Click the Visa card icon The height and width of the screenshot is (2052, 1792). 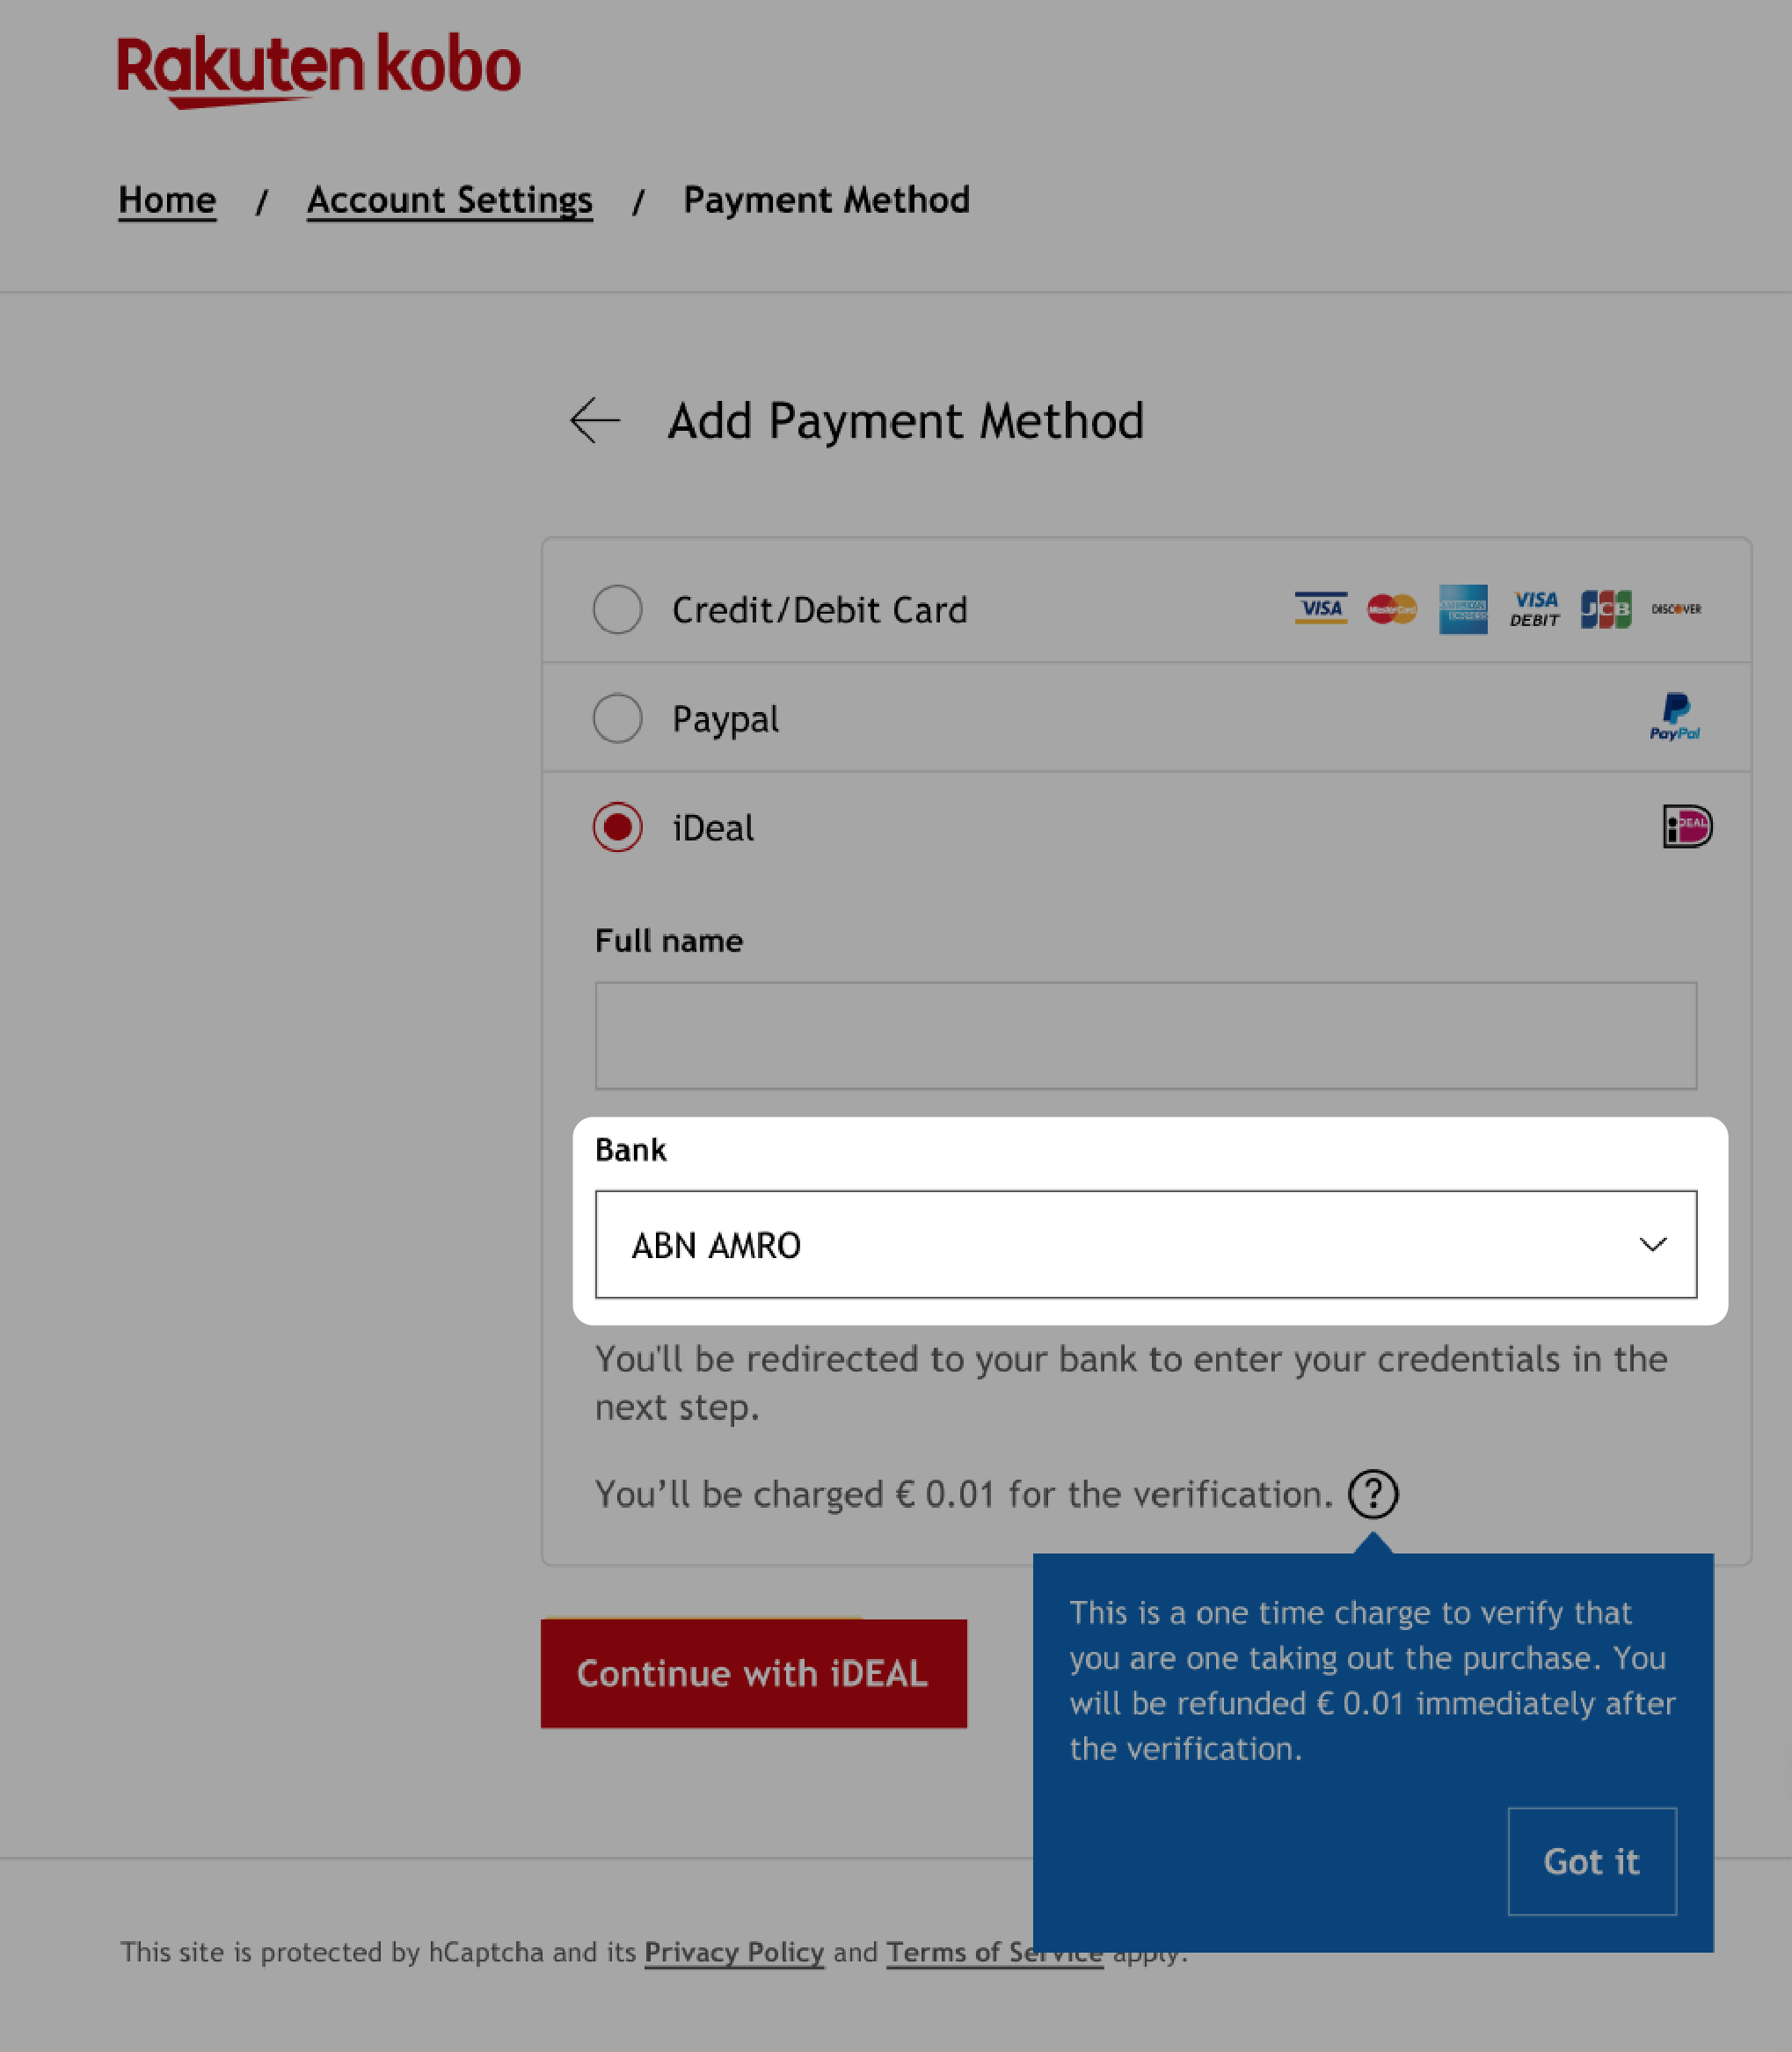click(x=1321, y=608)
